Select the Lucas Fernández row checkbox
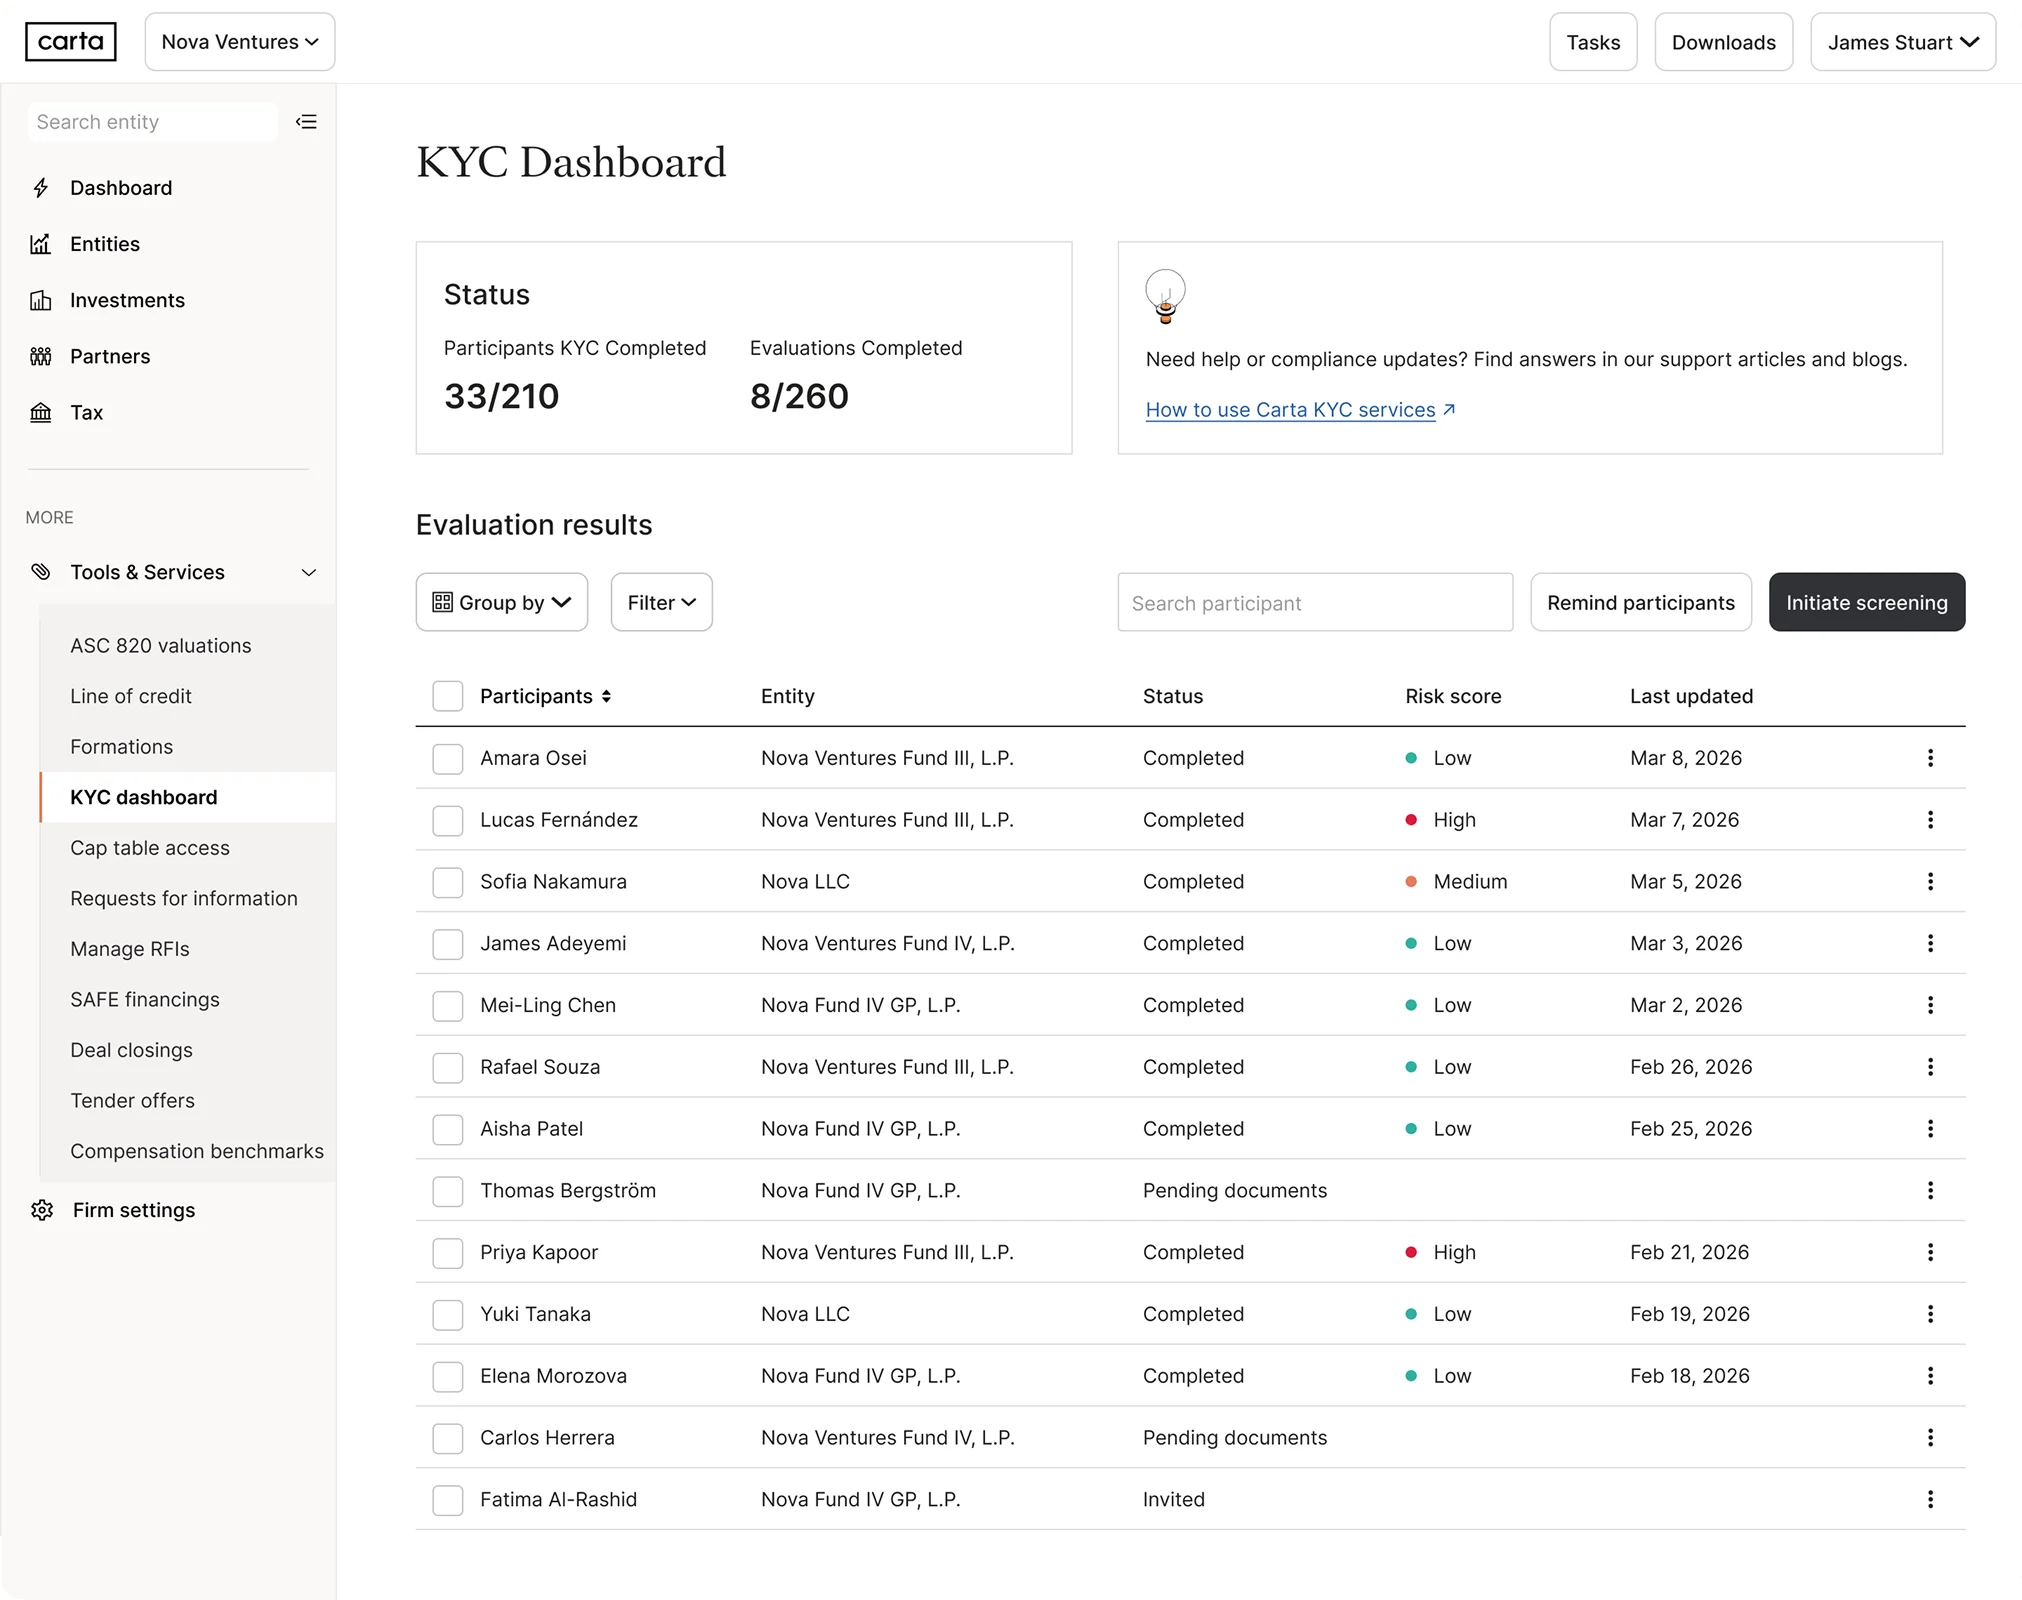This screenshot has height=1600, width=2022. [x=448, y=820]
